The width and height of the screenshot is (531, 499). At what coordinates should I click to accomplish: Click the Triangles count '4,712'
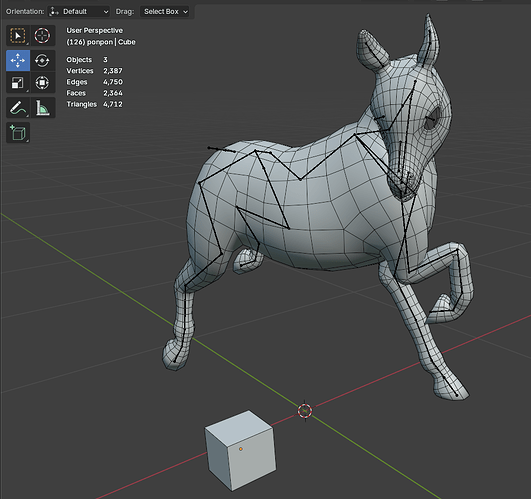coord(113,104)
